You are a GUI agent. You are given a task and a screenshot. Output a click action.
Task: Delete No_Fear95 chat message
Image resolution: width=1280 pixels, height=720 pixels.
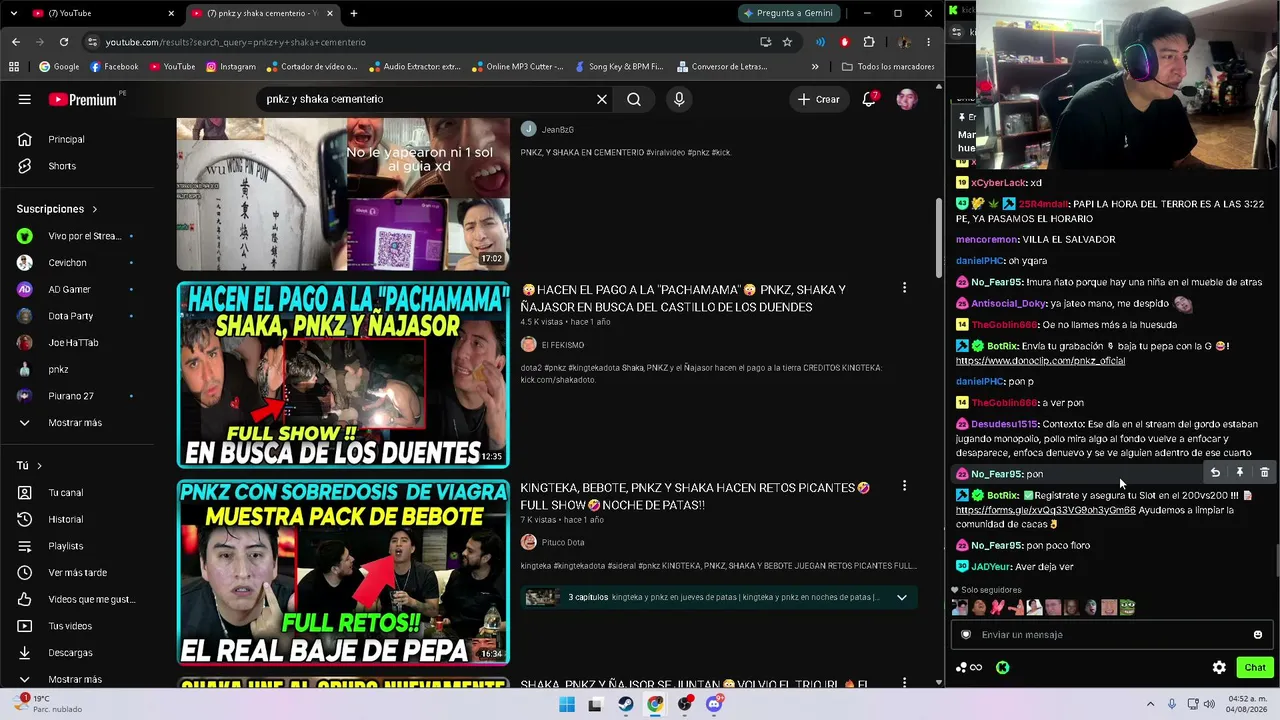click(x=1264, y=473)
